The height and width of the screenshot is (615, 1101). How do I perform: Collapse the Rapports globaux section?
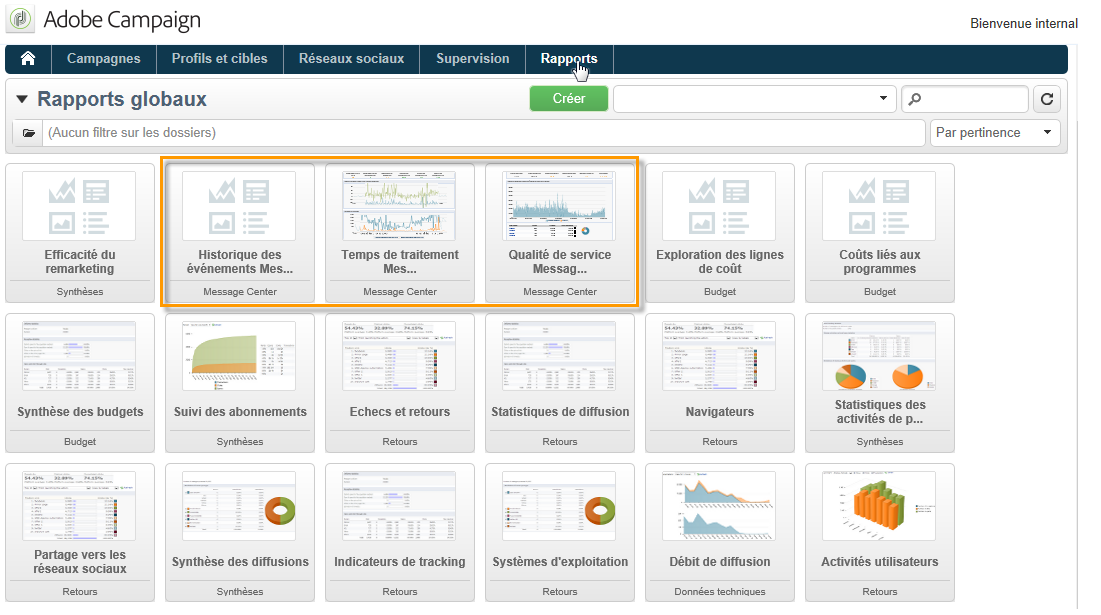pos(22,99)
